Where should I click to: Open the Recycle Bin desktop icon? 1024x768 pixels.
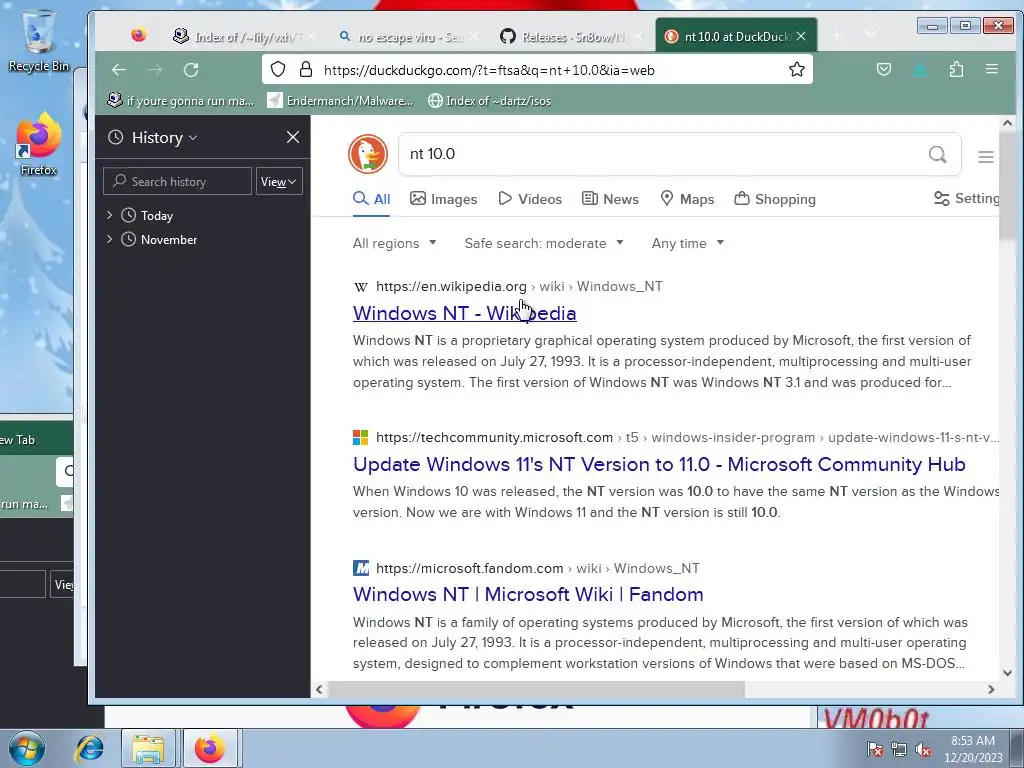[x=39, y=40]
